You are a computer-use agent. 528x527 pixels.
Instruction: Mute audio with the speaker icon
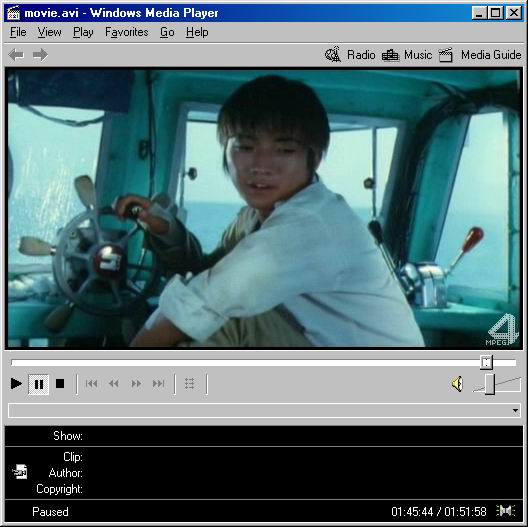[457, 384]
